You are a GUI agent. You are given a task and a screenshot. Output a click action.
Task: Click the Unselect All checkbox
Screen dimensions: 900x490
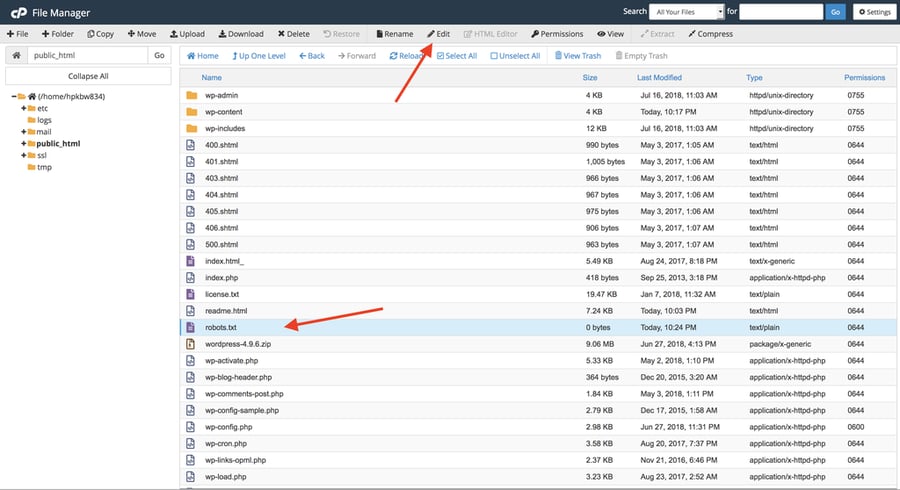(494, 56)
